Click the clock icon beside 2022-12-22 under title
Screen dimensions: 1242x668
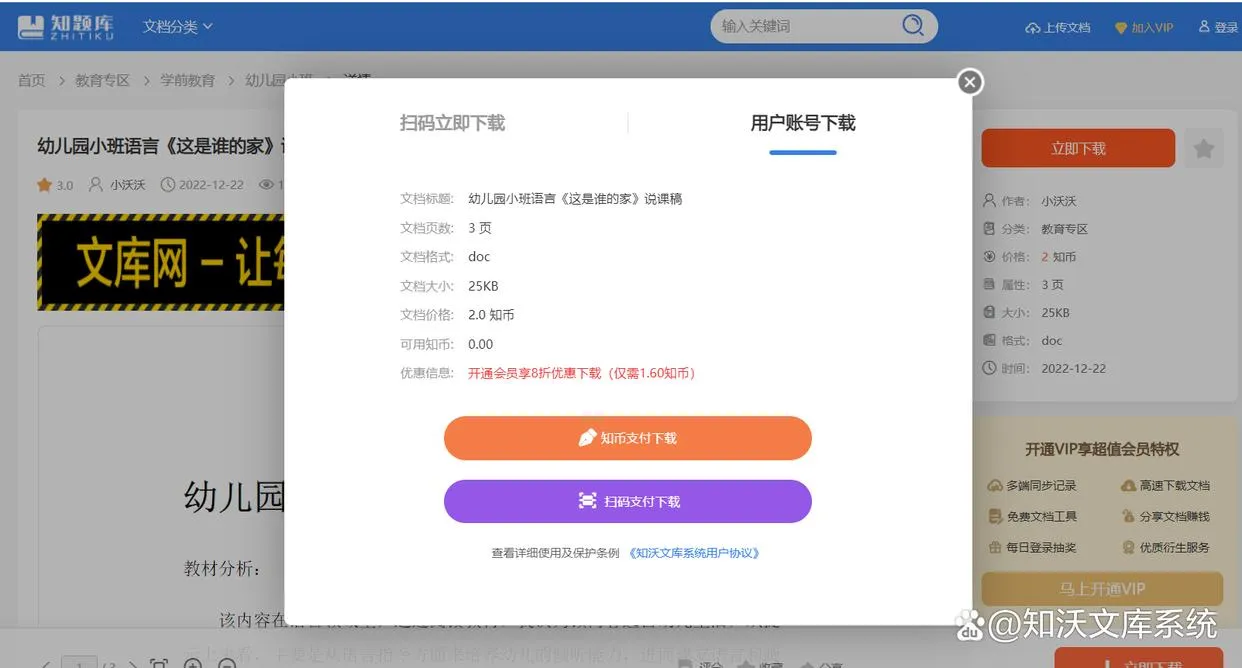click(x=168, y=185)
